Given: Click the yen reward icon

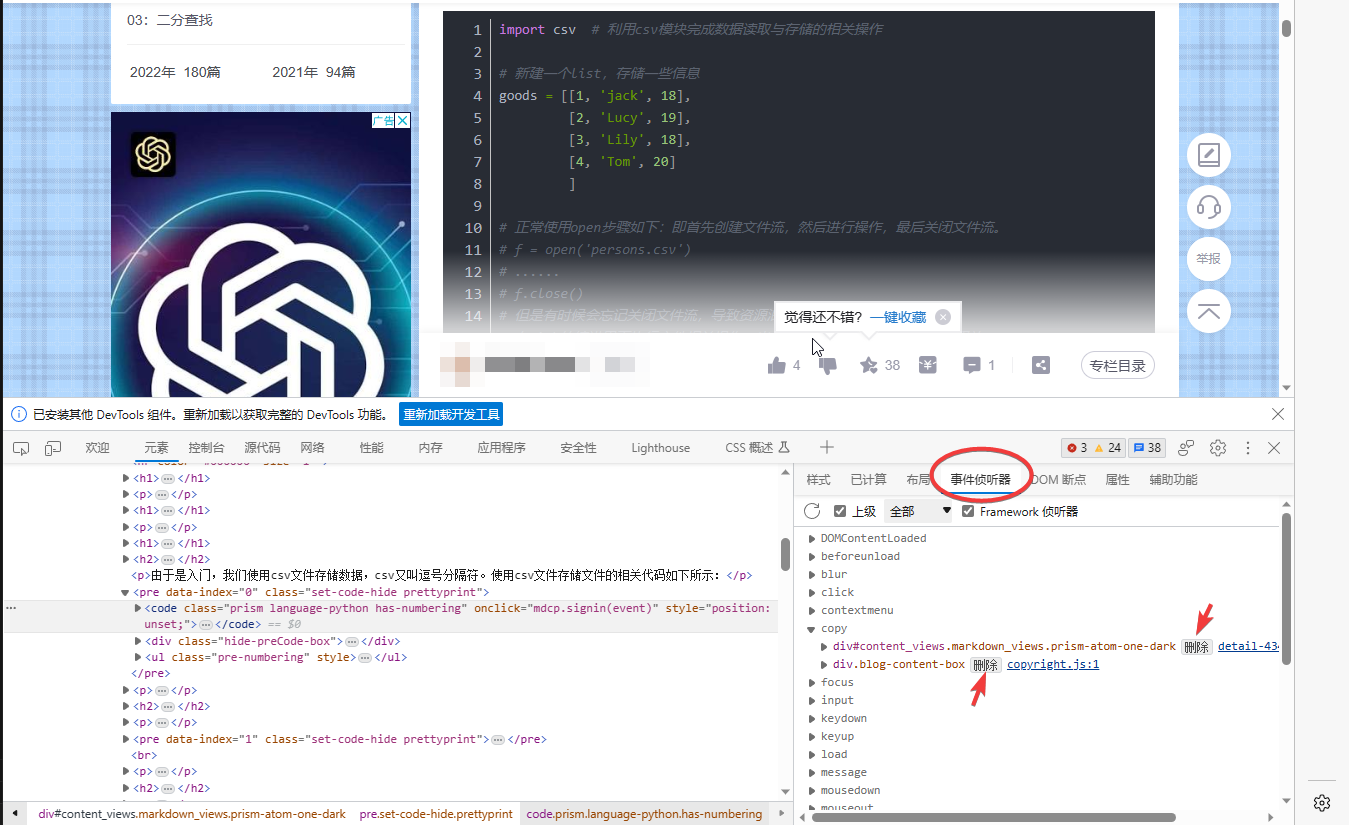Looking at the screenshot, I should (x=928, y=365).
